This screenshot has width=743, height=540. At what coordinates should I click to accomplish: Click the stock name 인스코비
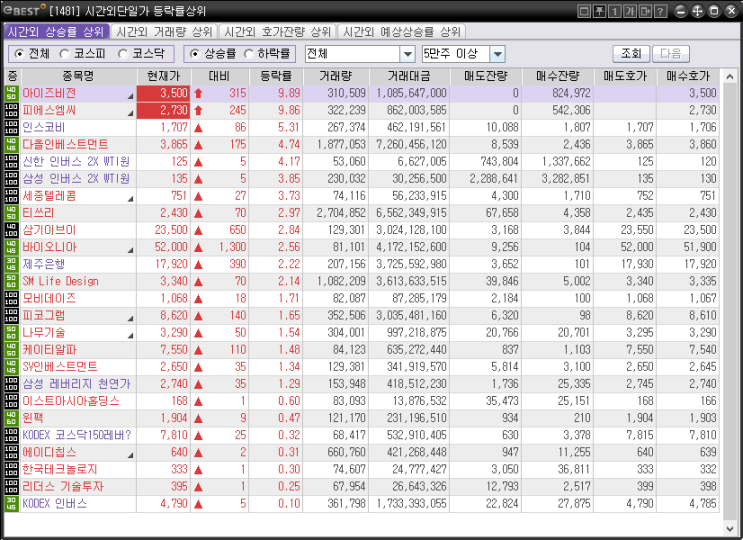[x=44, y=127]
